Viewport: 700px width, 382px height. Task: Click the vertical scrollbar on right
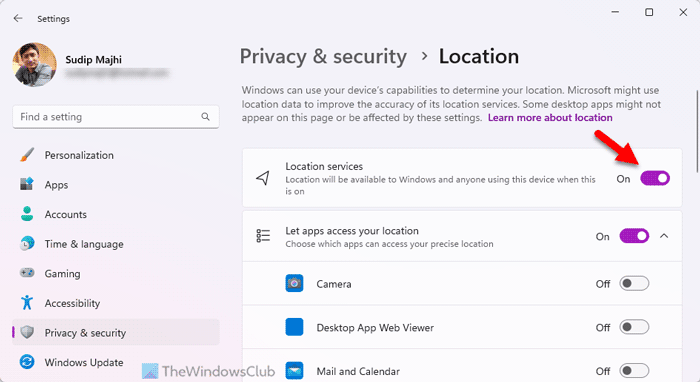[696, 132]
